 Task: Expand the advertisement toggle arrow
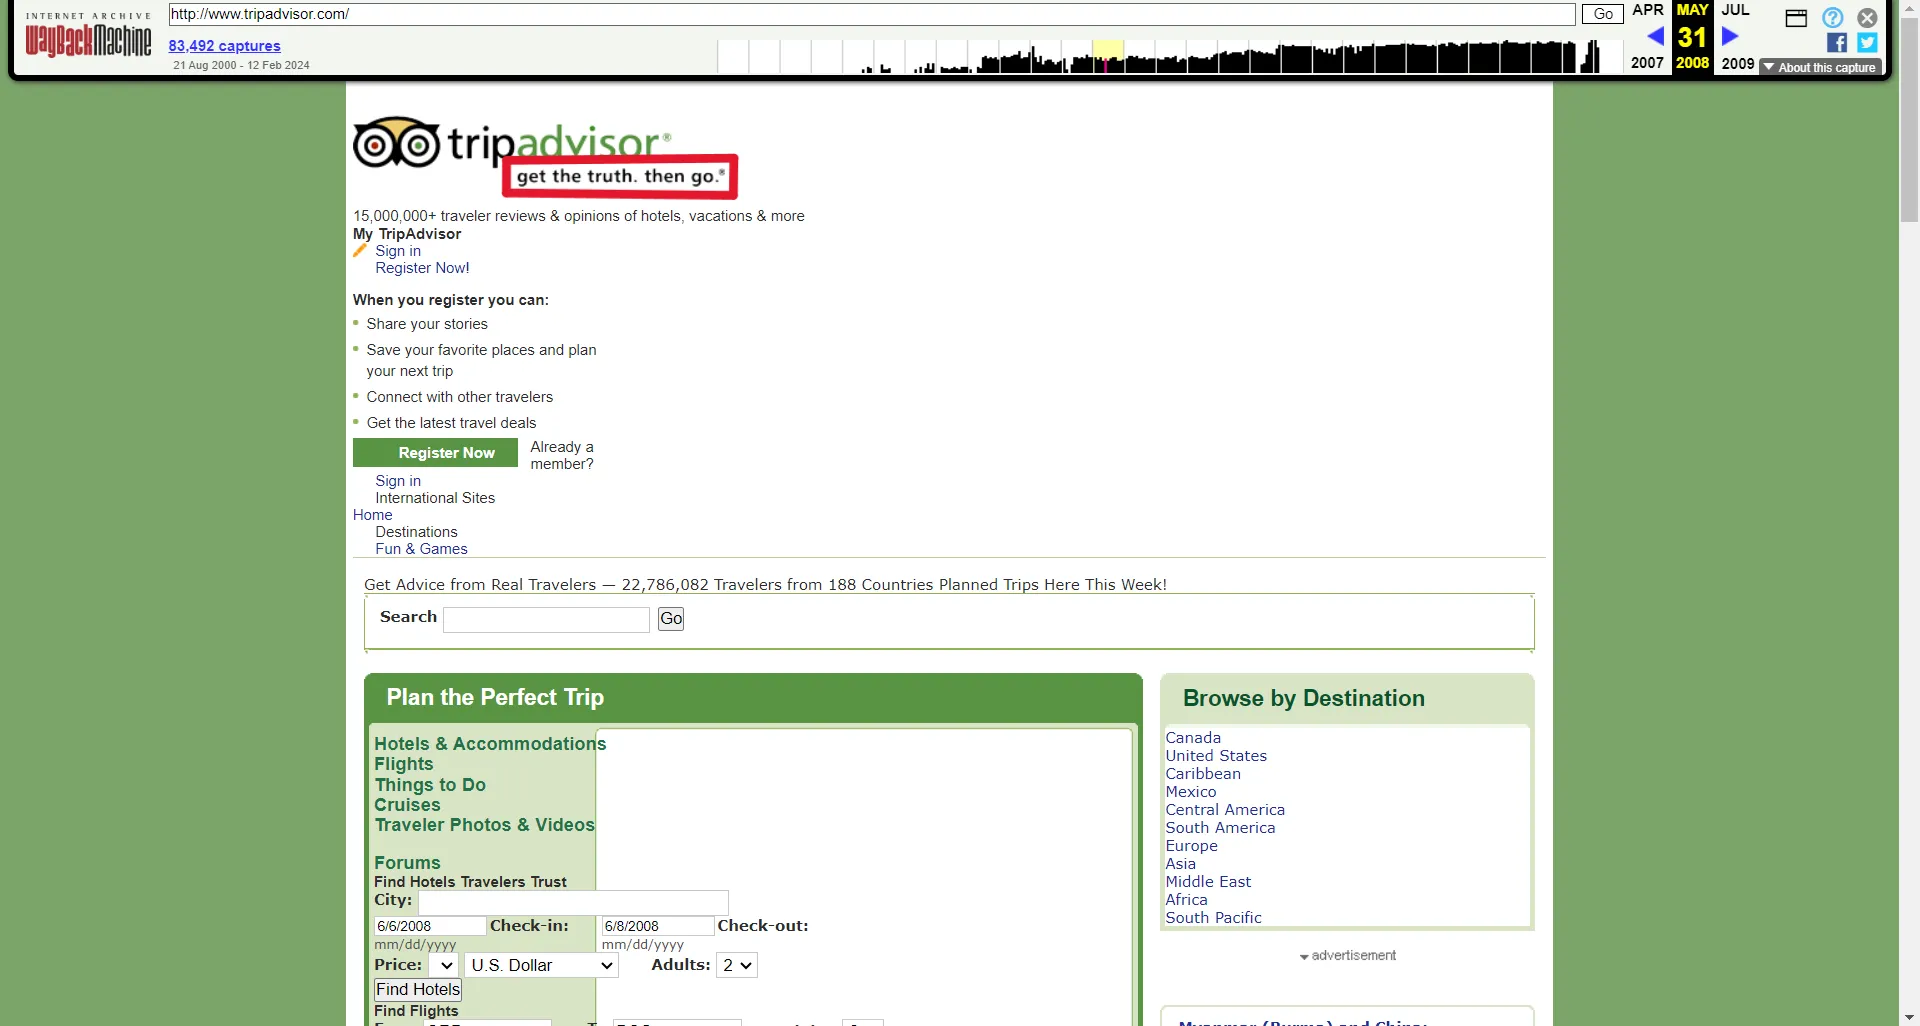coord(1304,957)
